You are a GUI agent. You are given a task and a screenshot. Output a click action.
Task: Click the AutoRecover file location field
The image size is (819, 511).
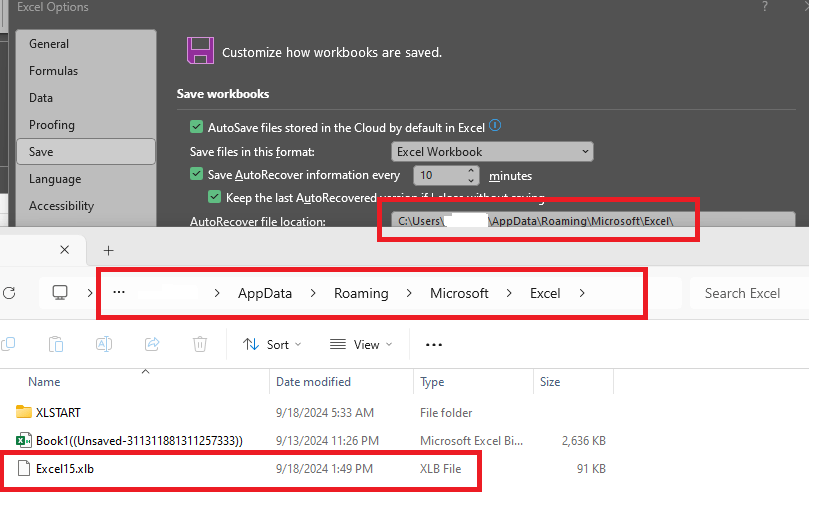click(x=593, y=220)
